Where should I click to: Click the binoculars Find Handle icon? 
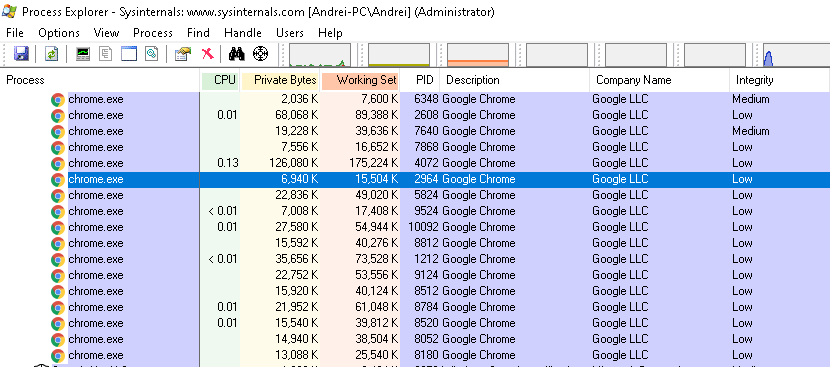click(x=236, y=53)
